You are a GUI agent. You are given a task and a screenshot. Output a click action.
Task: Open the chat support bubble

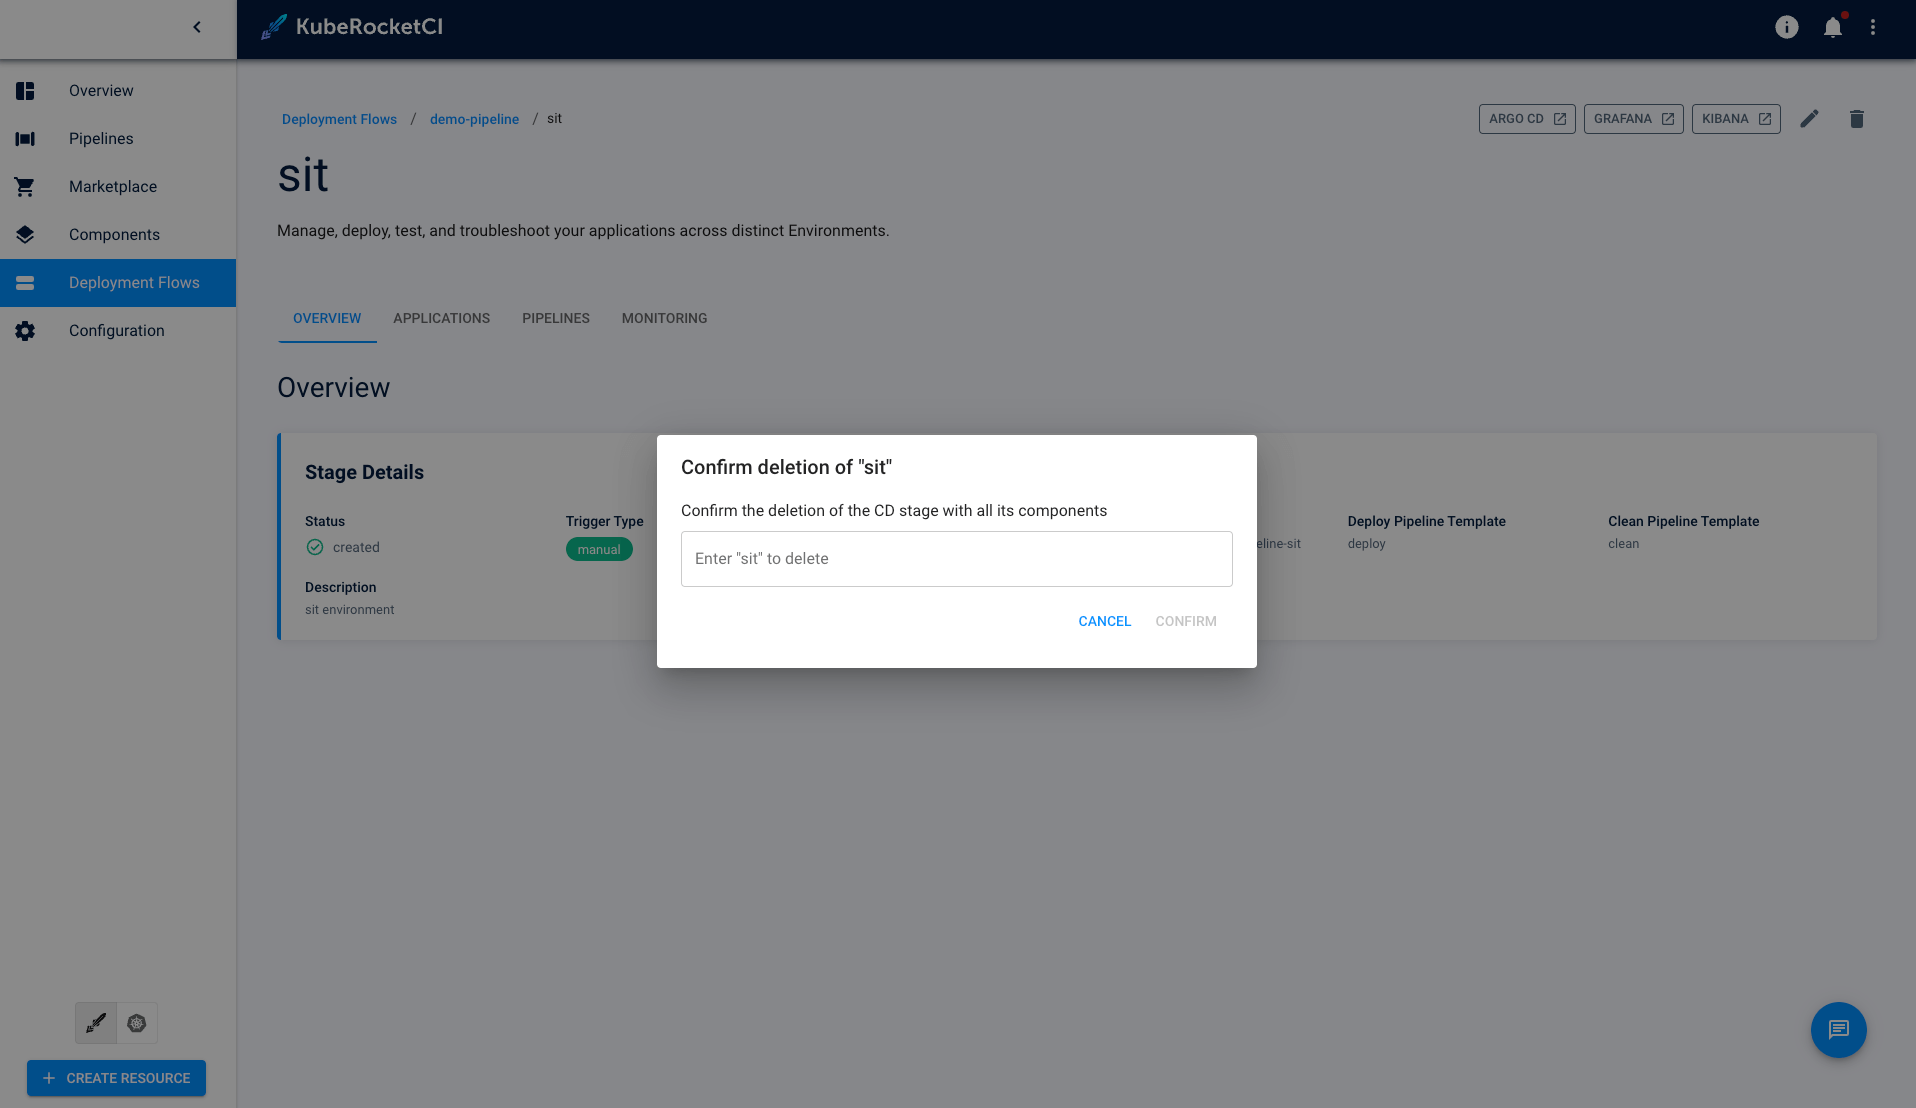(1838, 1029)
